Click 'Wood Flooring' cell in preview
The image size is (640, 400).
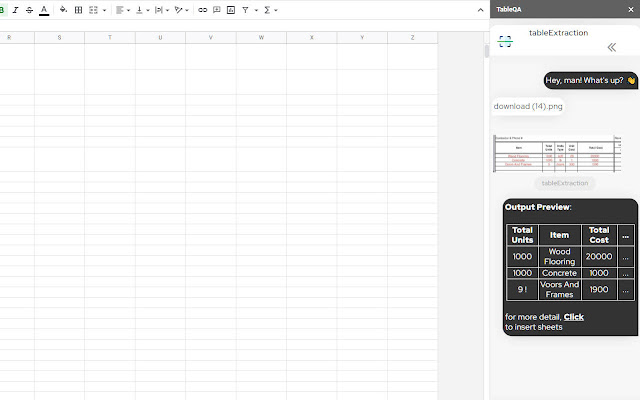coord(559,257)
